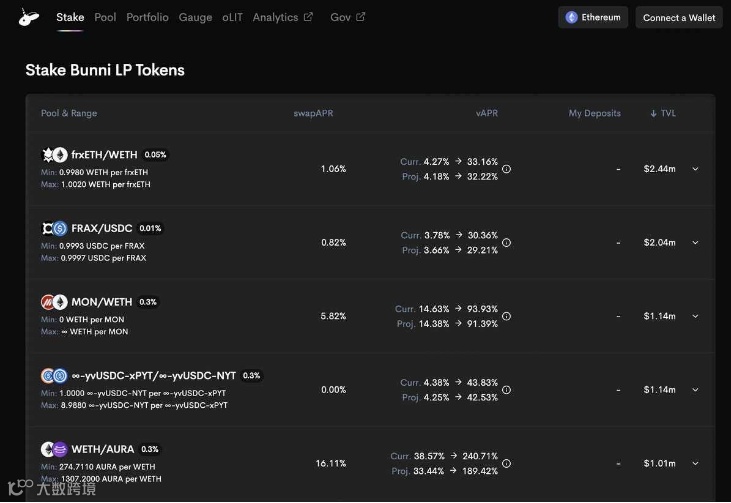This screenshot has height=503, width=731.
Task: Expand the WETH/AURA pool row
Action: (695, 463)
